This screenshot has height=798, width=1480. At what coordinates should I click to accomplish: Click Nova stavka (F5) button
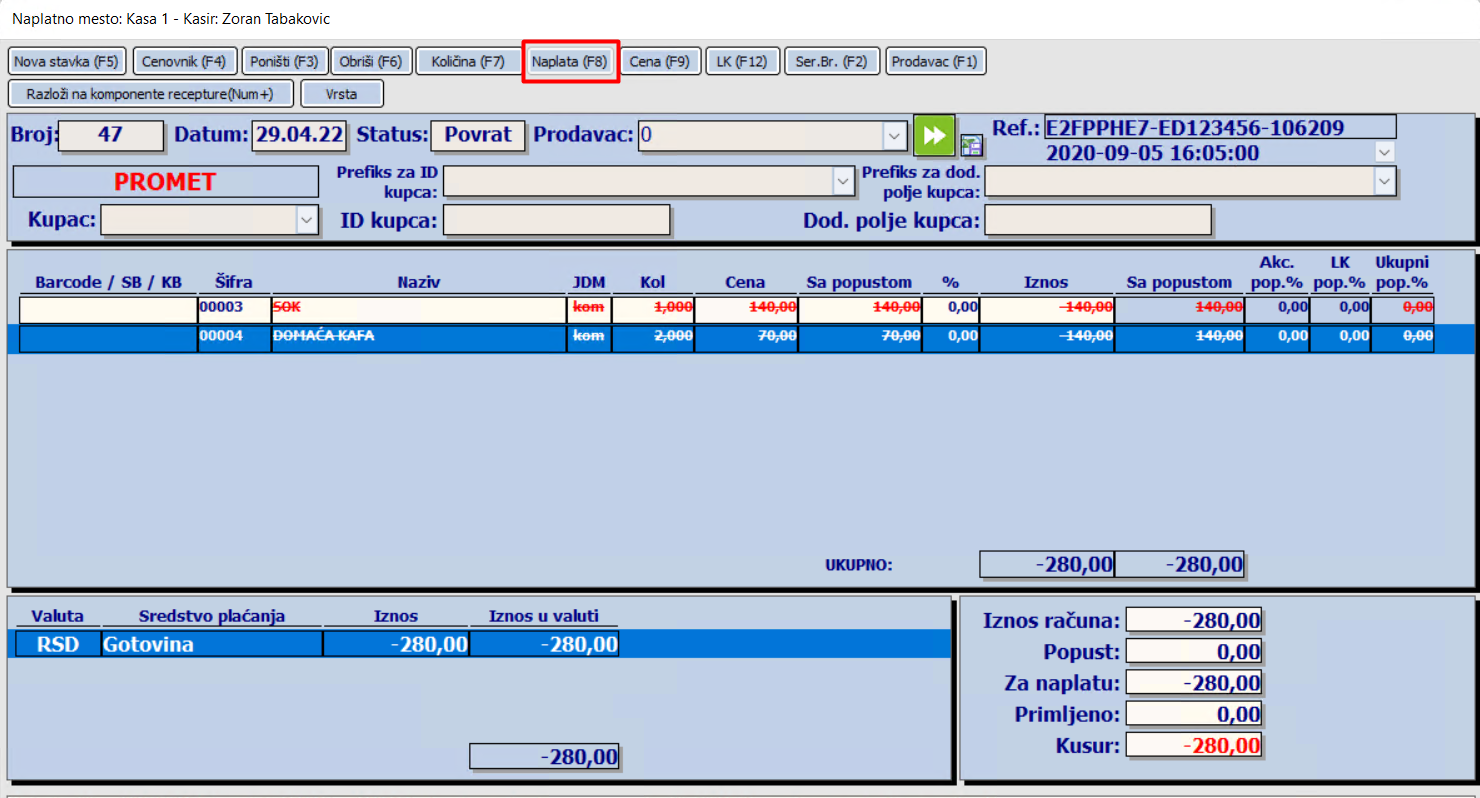click(x=66, y=62)
